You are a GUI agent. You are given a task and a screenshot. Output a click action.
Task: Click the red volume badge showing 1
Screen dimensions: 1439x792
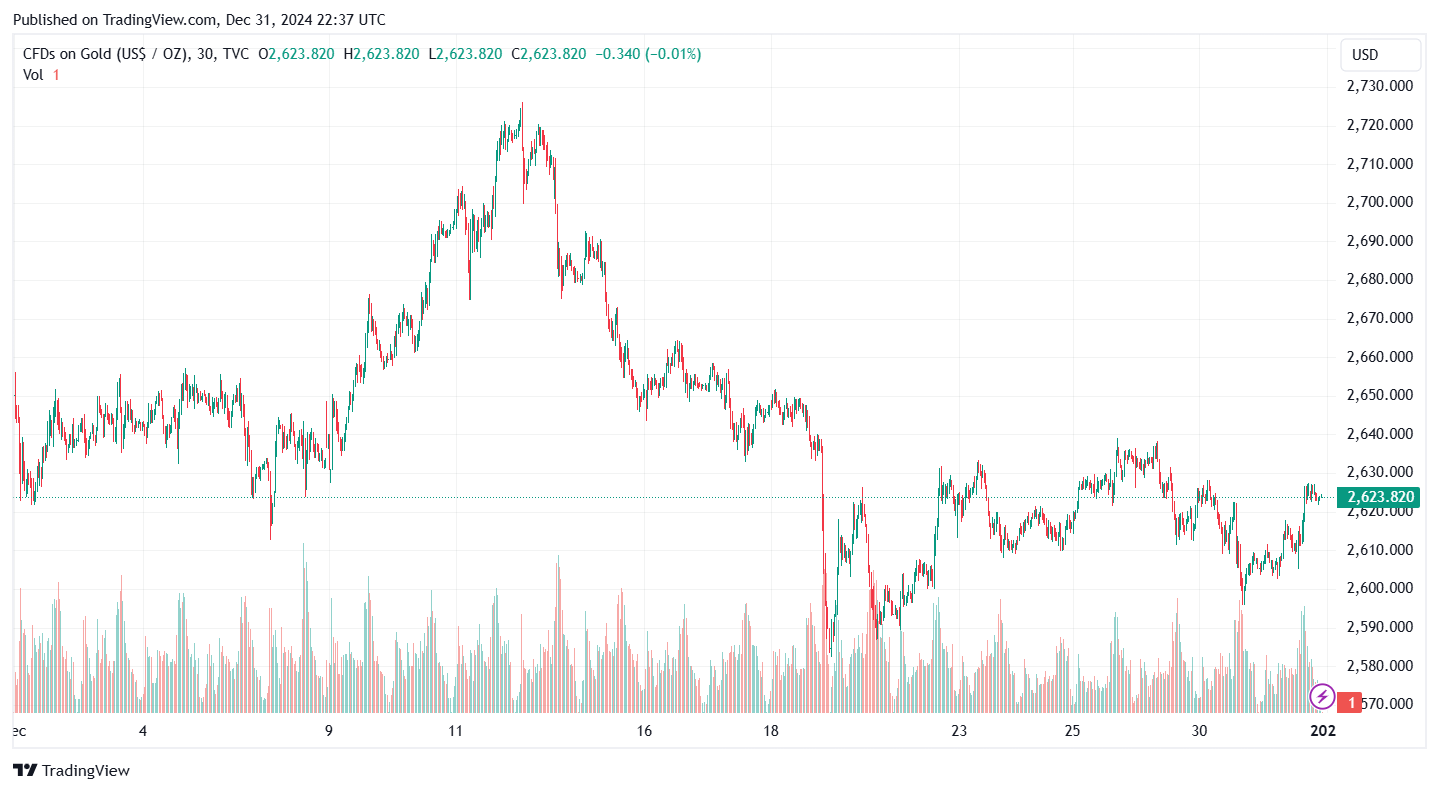pyautogui.click(x=1350, y=703)
